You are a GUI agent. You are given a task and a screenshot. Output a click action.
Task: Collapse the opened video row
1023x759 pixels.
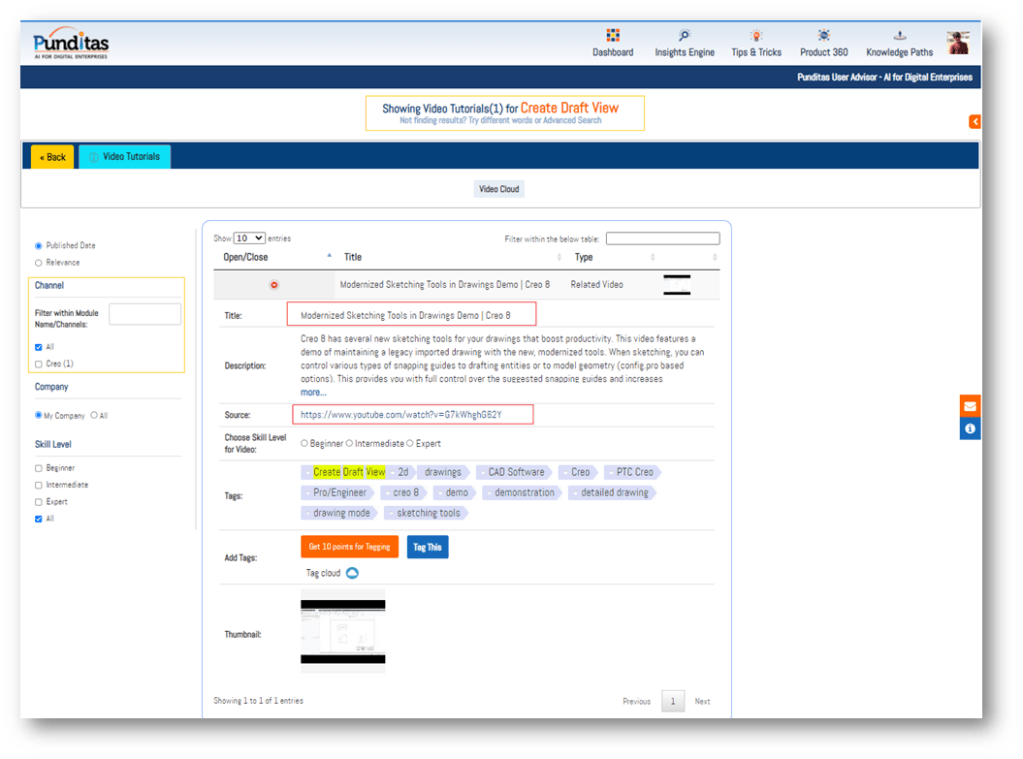(274, 285)
